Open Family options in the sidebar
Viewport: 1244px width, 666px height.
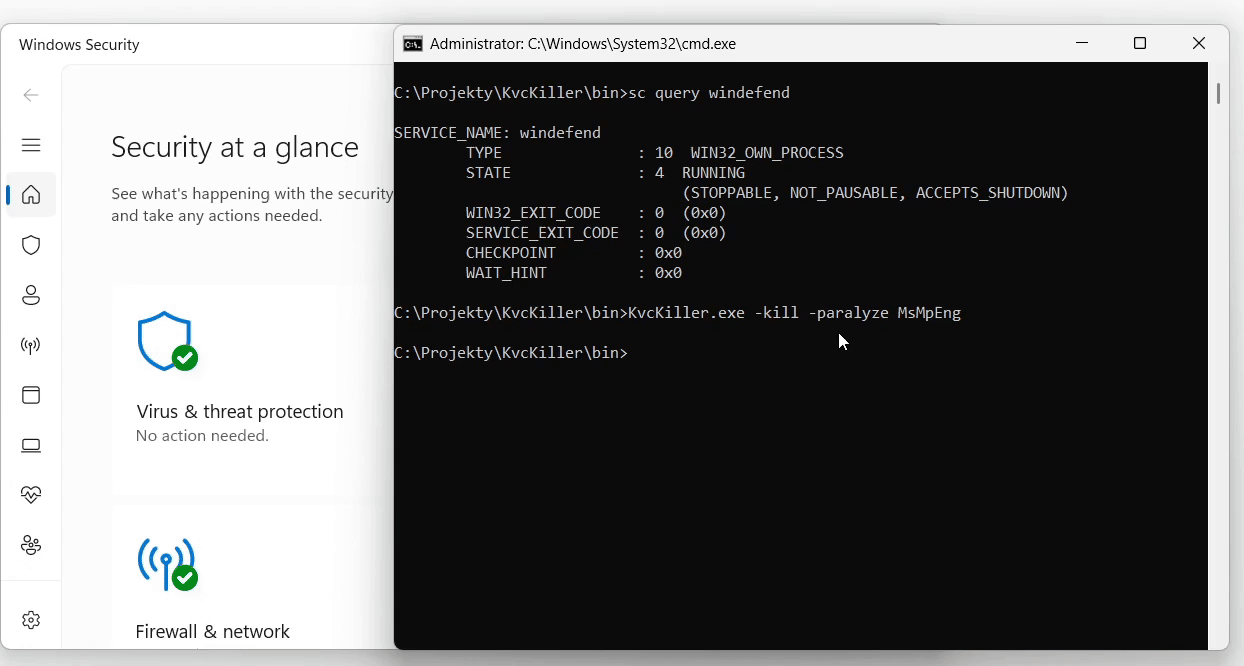tap(31, 545)
